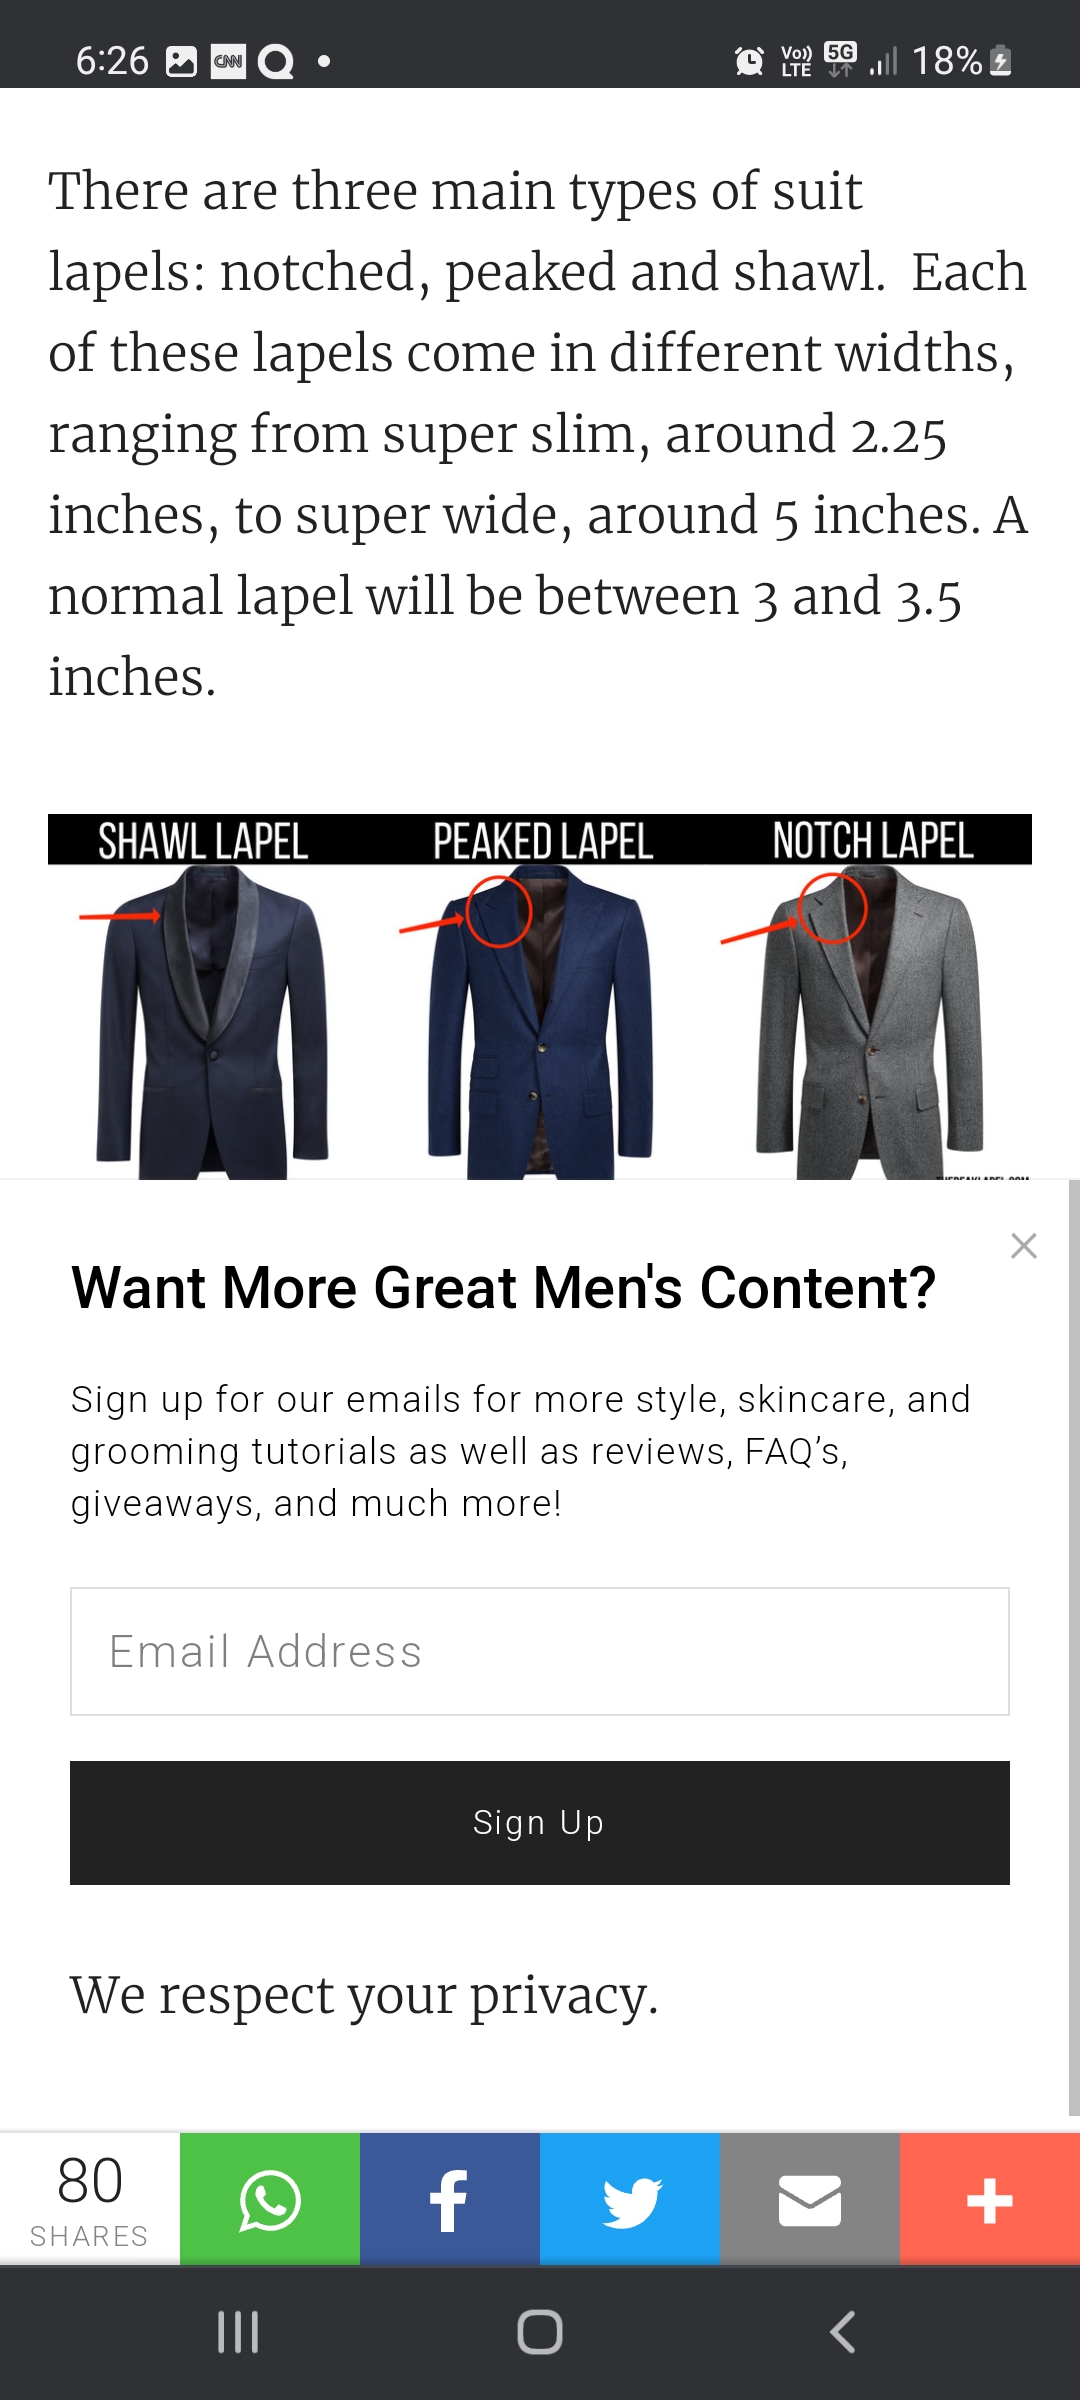1080x2400 pixels.
Task: Share the article via WhatsApp
Action: [x=270, y=2199]
